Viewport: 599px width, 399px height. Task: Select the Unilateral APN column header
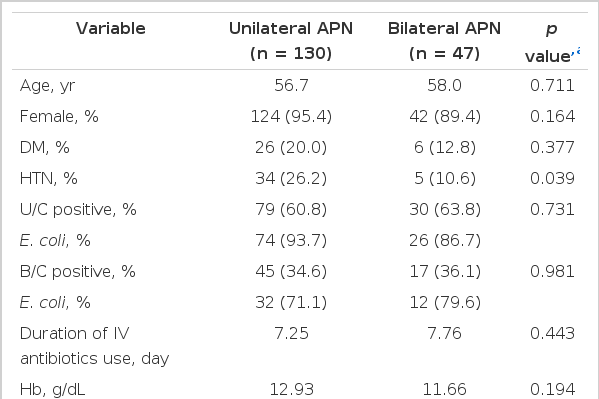[291, 41]
